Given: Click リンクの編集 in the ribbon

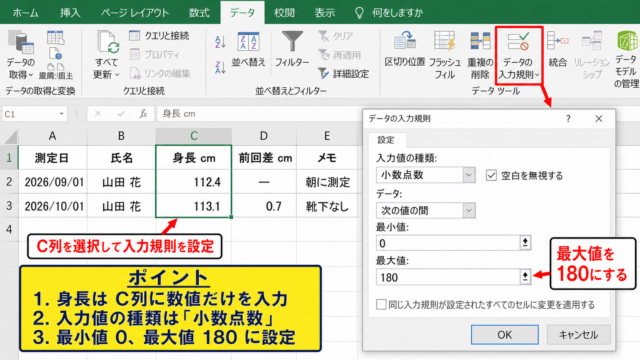Looking at the screenshot, I should (160, 73).
